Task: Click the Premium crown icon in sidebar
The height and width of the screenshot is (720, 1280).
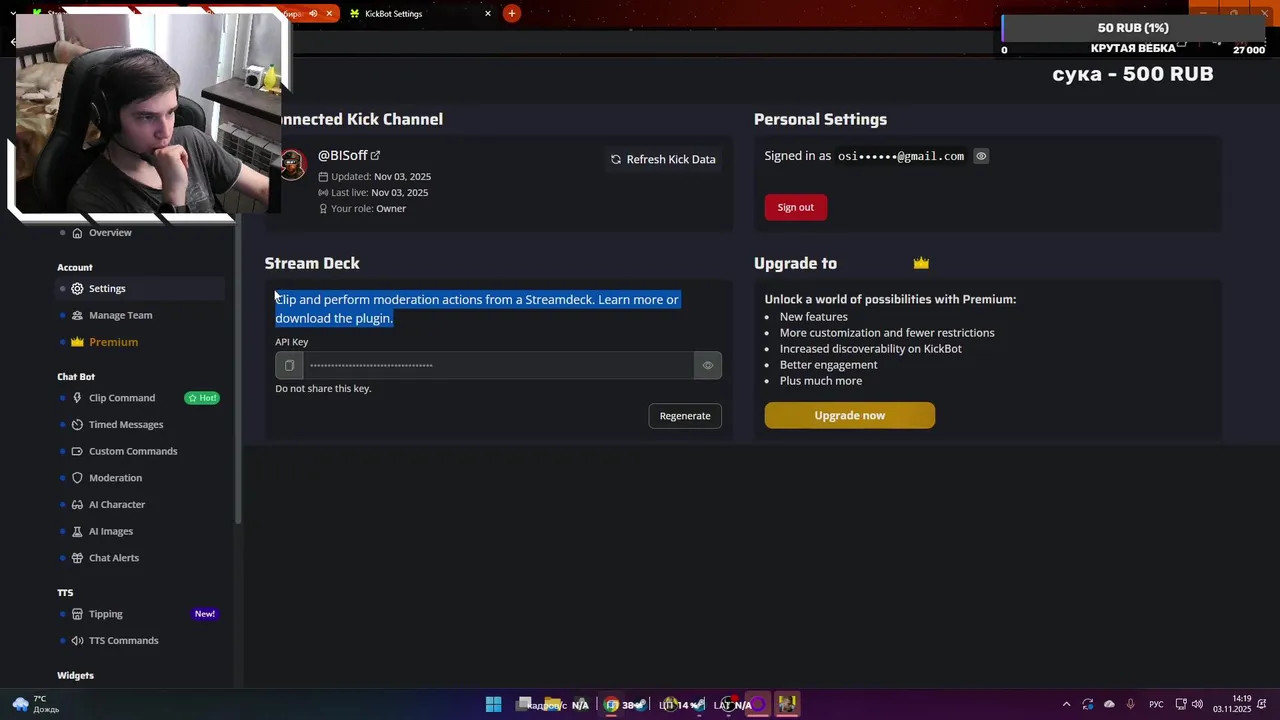Action: point(77,342)
